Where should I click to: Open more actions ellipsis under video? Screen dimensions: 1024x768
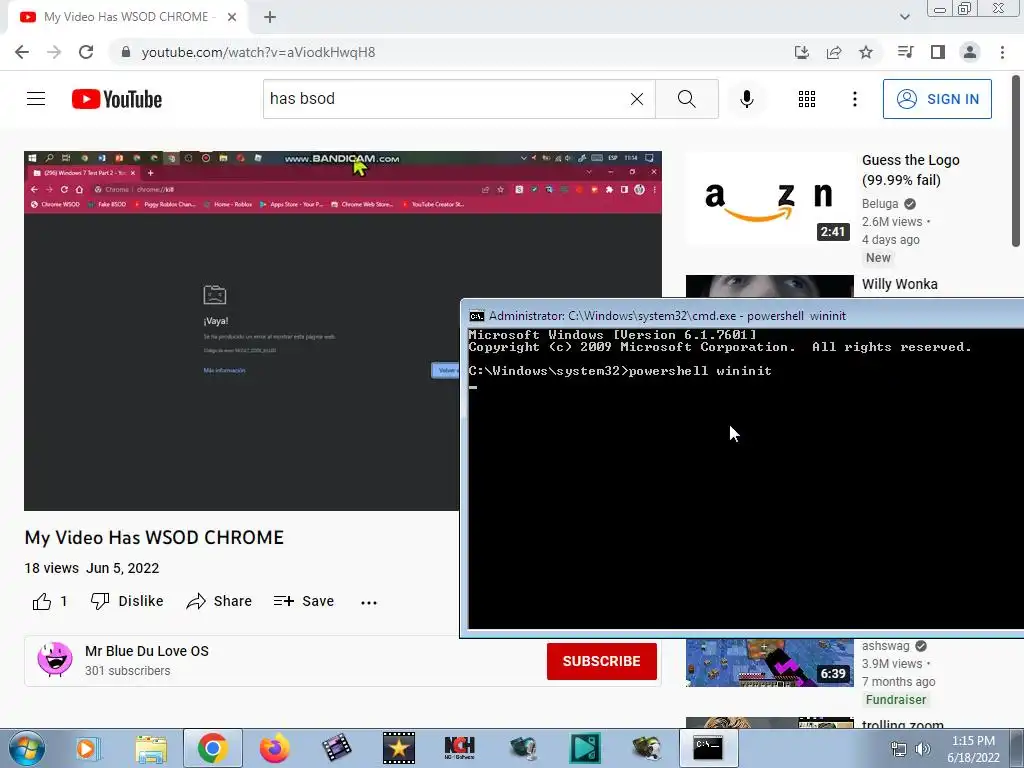[x=369, y=602]
